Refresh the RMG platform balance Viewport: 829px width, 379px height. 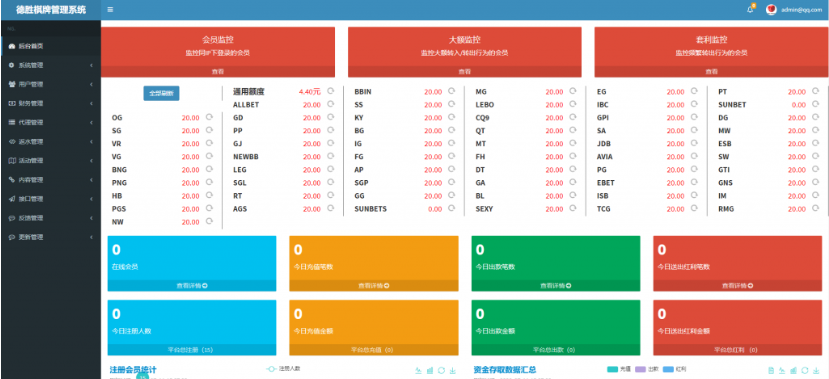(815, 208)
